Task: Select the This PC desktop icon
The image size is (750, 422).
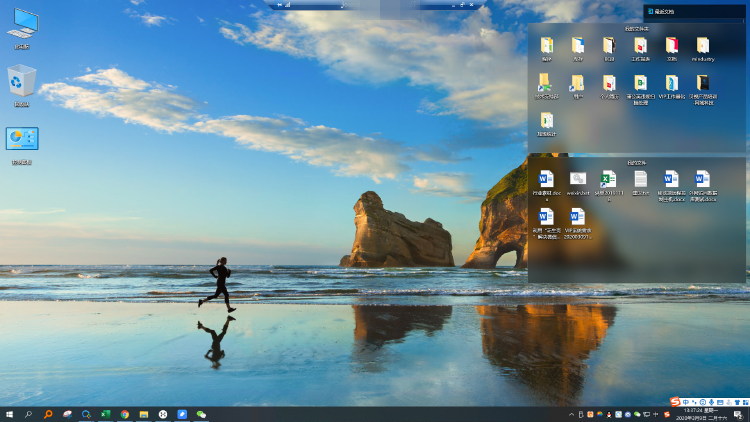Action: [22, 28]
